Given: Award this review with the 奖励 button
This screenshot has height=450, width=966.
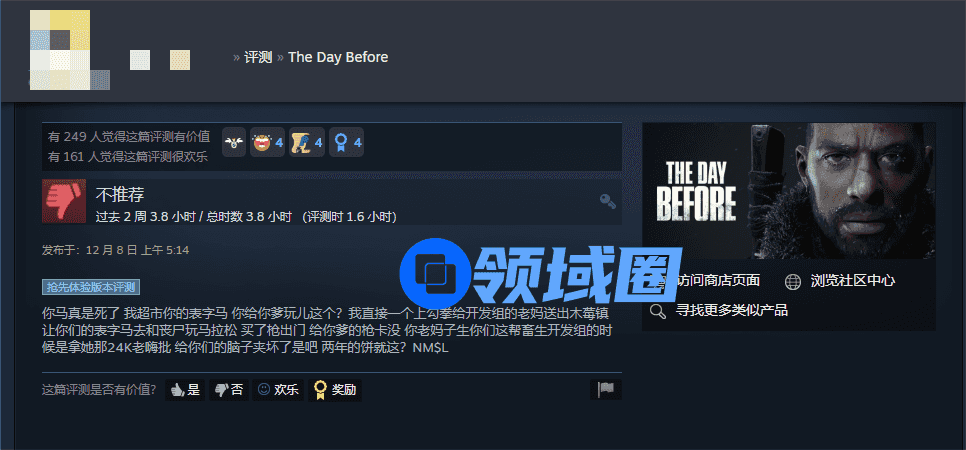Looking at the screenshot, I should 335,390.
